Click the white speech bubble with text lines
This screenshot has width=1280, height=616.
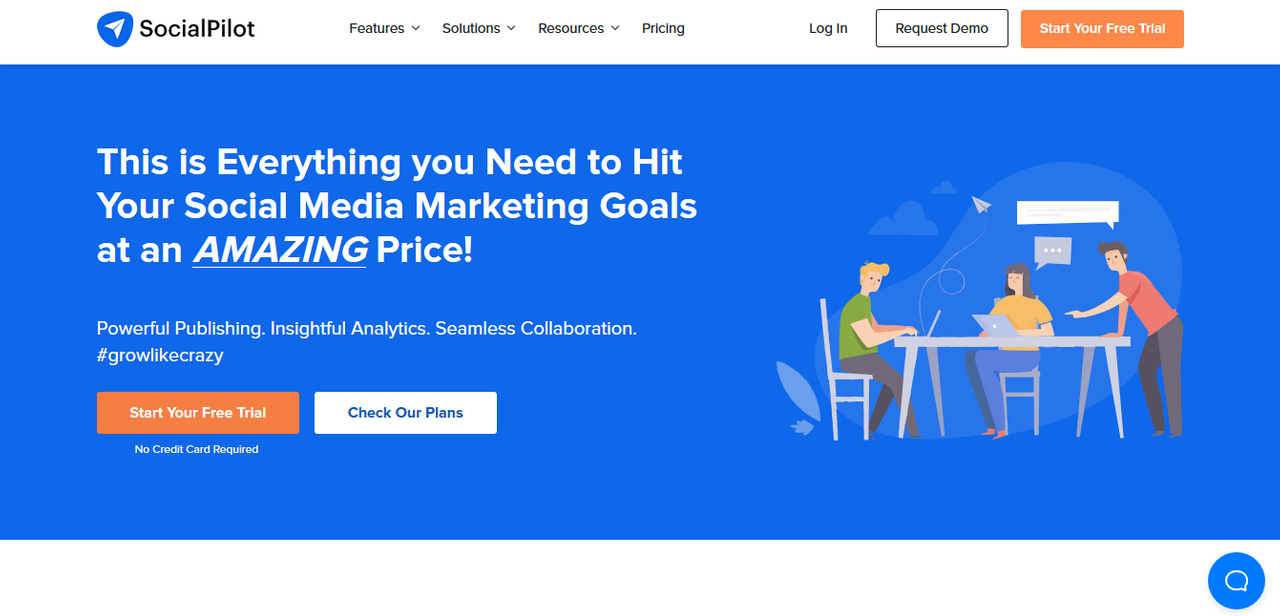click(x=1066, y=212)
